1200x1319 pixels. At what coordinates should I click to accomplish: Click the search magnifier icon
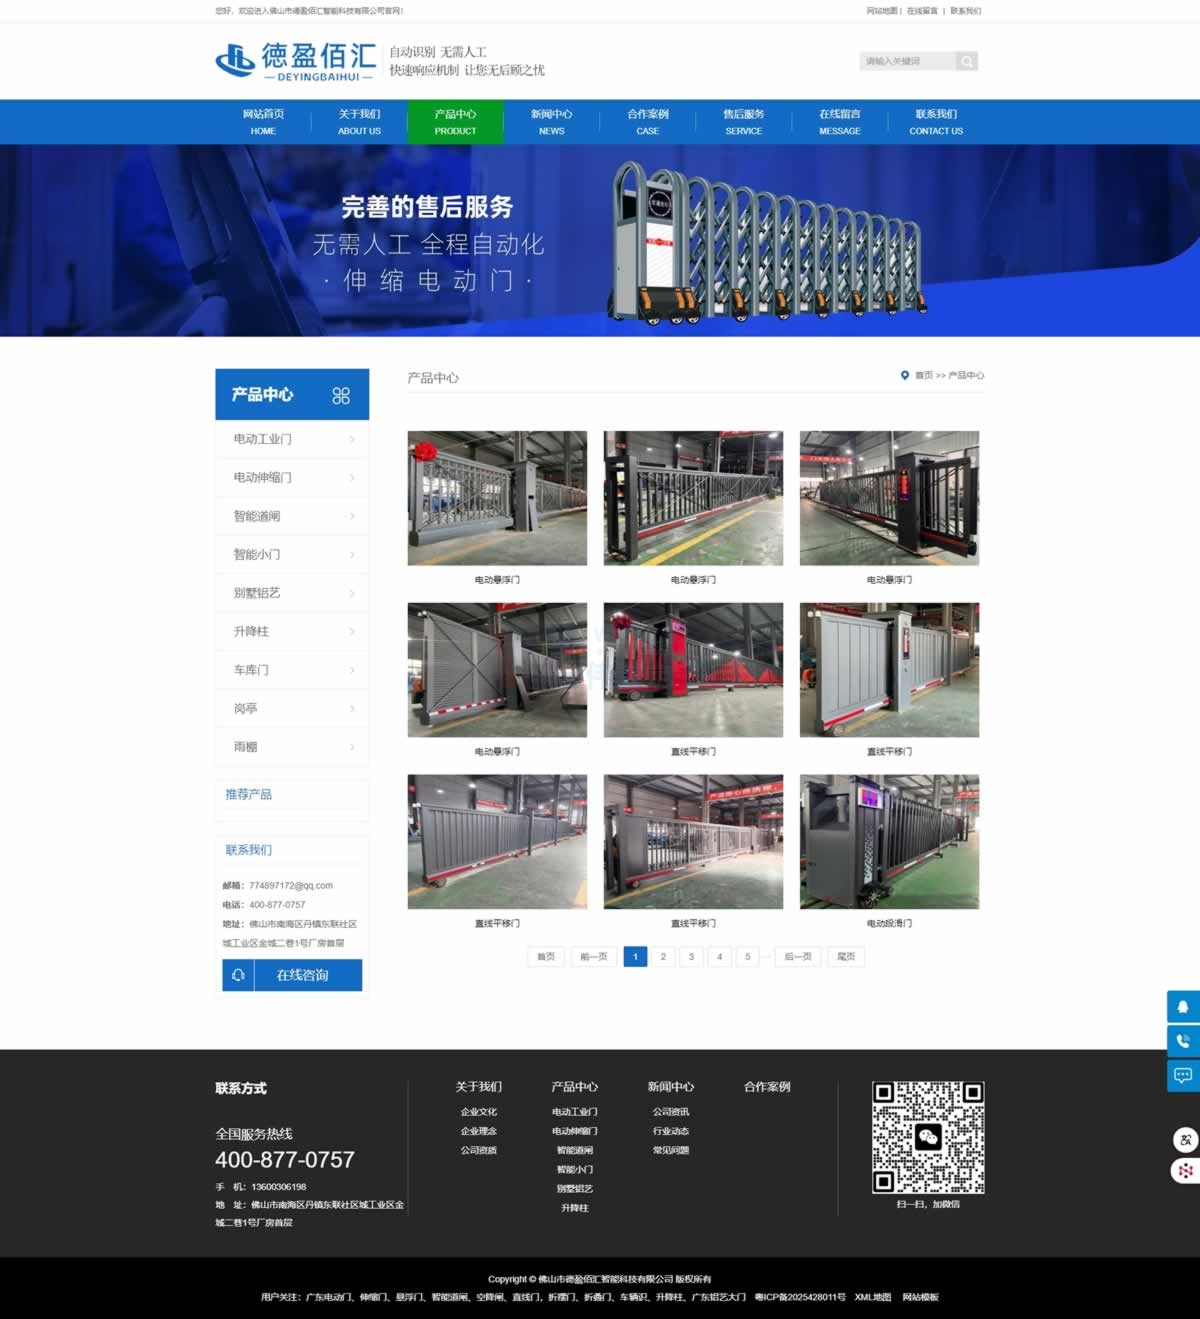coord(966,62)
